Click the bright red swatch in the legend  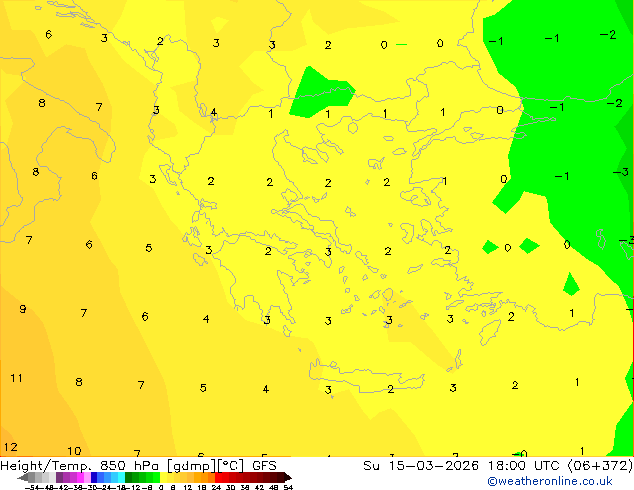[x=219, y=477]
